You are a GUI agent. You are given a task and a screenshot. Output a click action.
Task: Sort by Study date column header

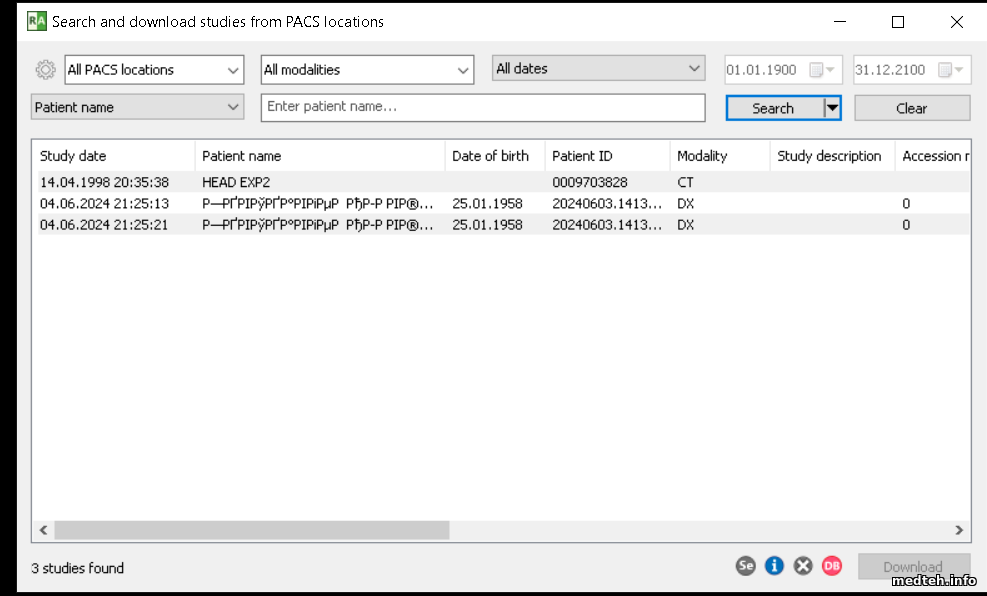pos(112,156)
